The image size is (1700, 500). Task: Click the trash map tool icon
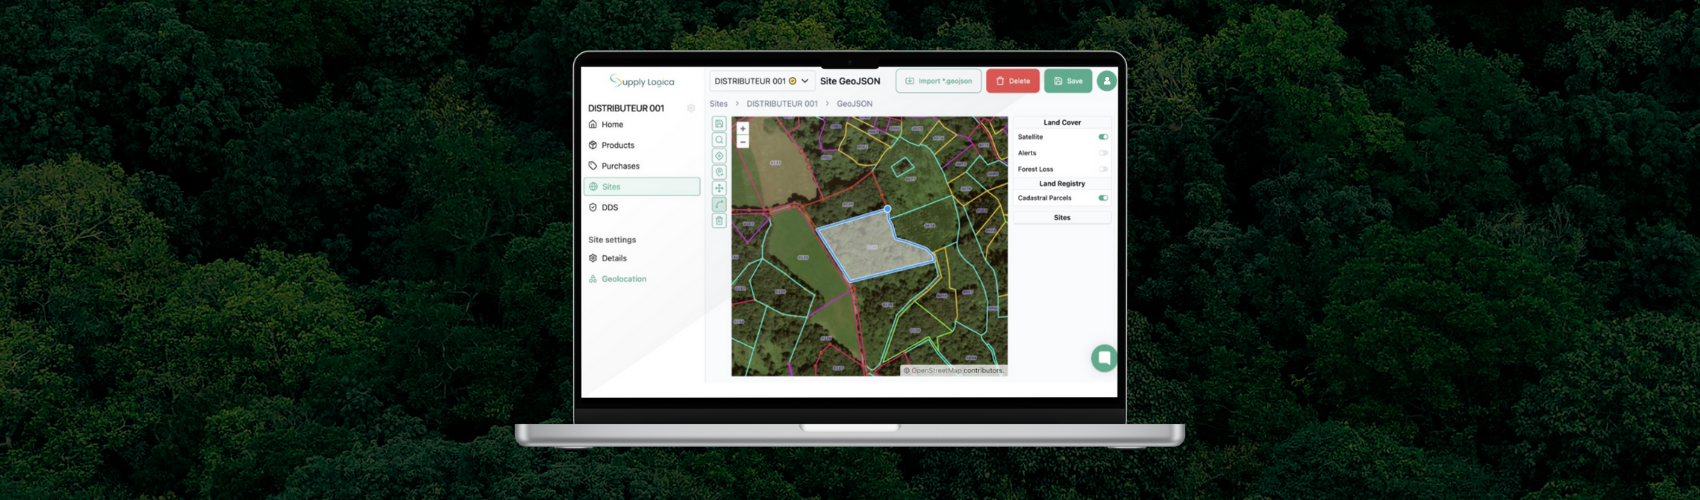tap(719, 221)
